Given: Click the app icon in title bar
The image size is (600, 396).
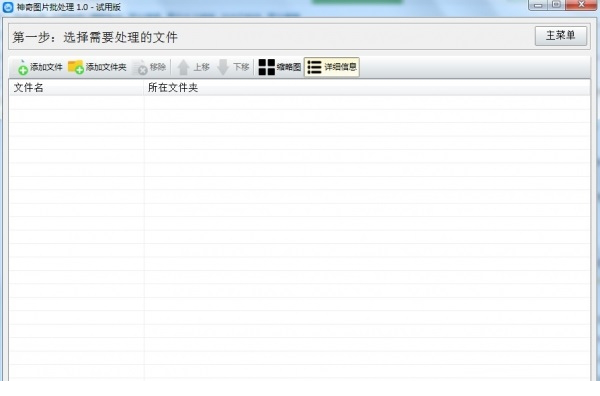Looking at the screenshot, I should [x=8, y=7].
